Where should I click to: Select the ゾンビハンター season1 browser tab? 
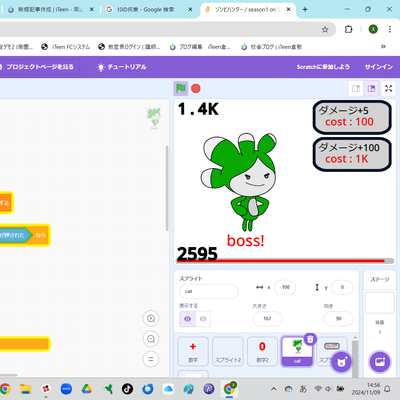pos(247,9)
